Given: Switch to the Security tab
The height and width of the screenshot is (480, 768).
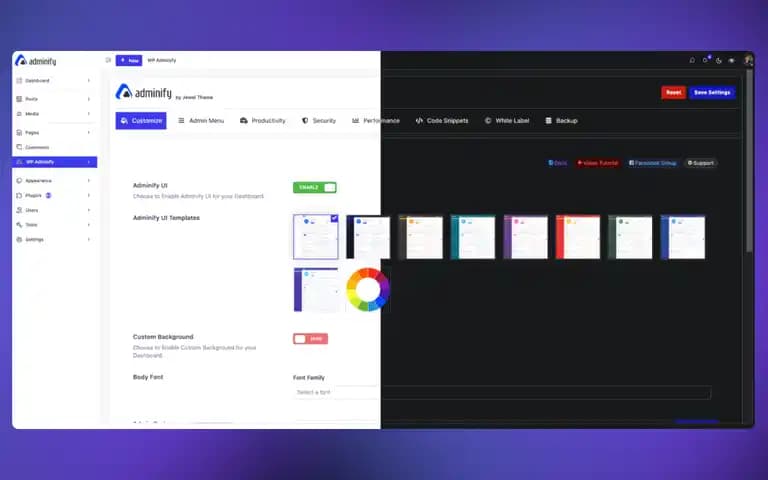Looking at the screenshot, I should pos(319,120).
